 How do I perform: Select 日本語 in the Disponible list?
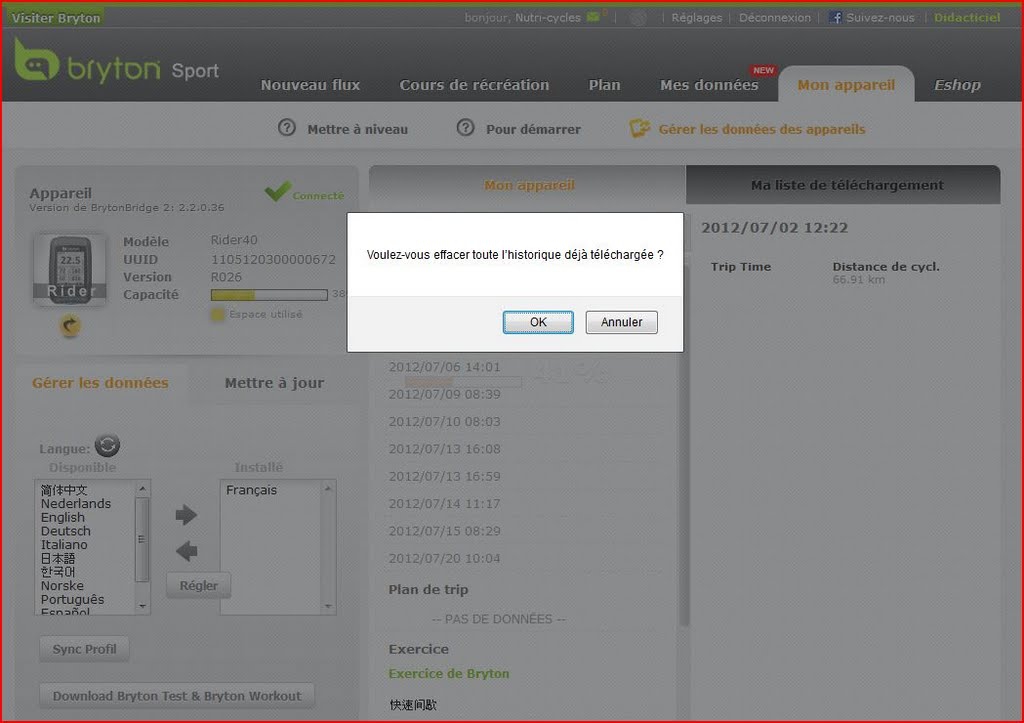pos(58,558)
